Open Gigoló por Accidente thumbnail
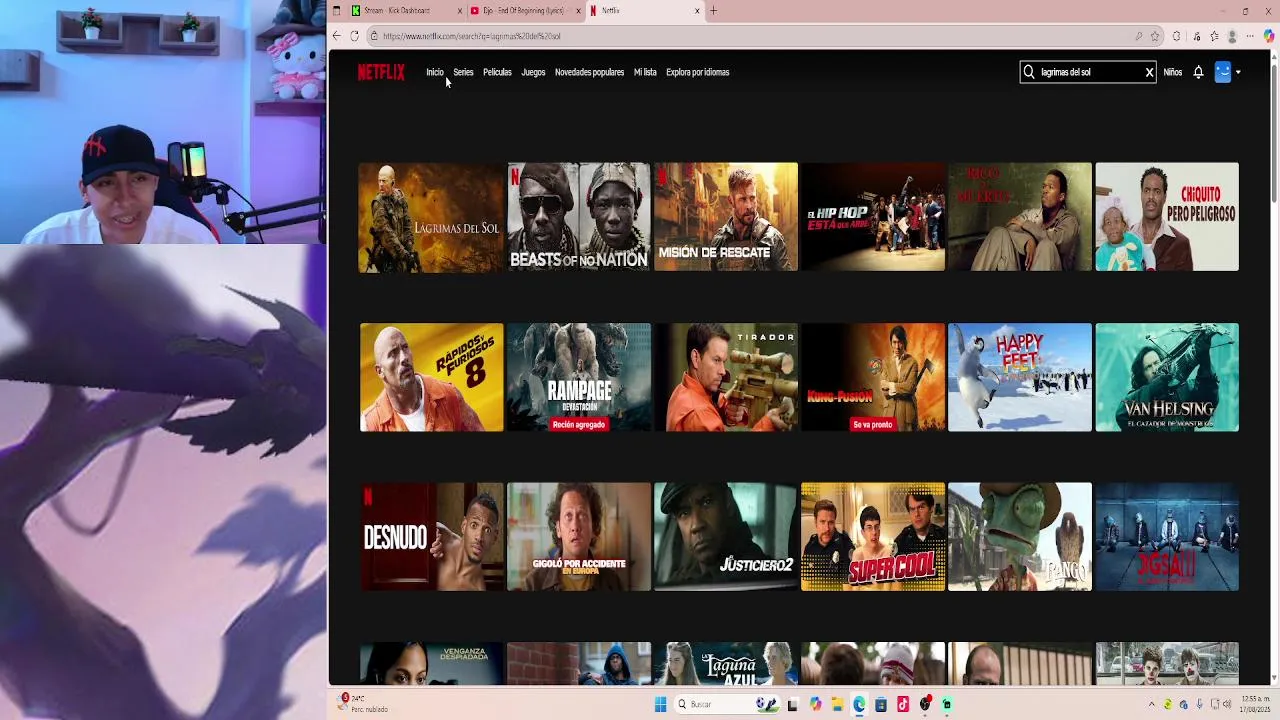The width and height of the screenshot is (1280, 720). (578, 537)
